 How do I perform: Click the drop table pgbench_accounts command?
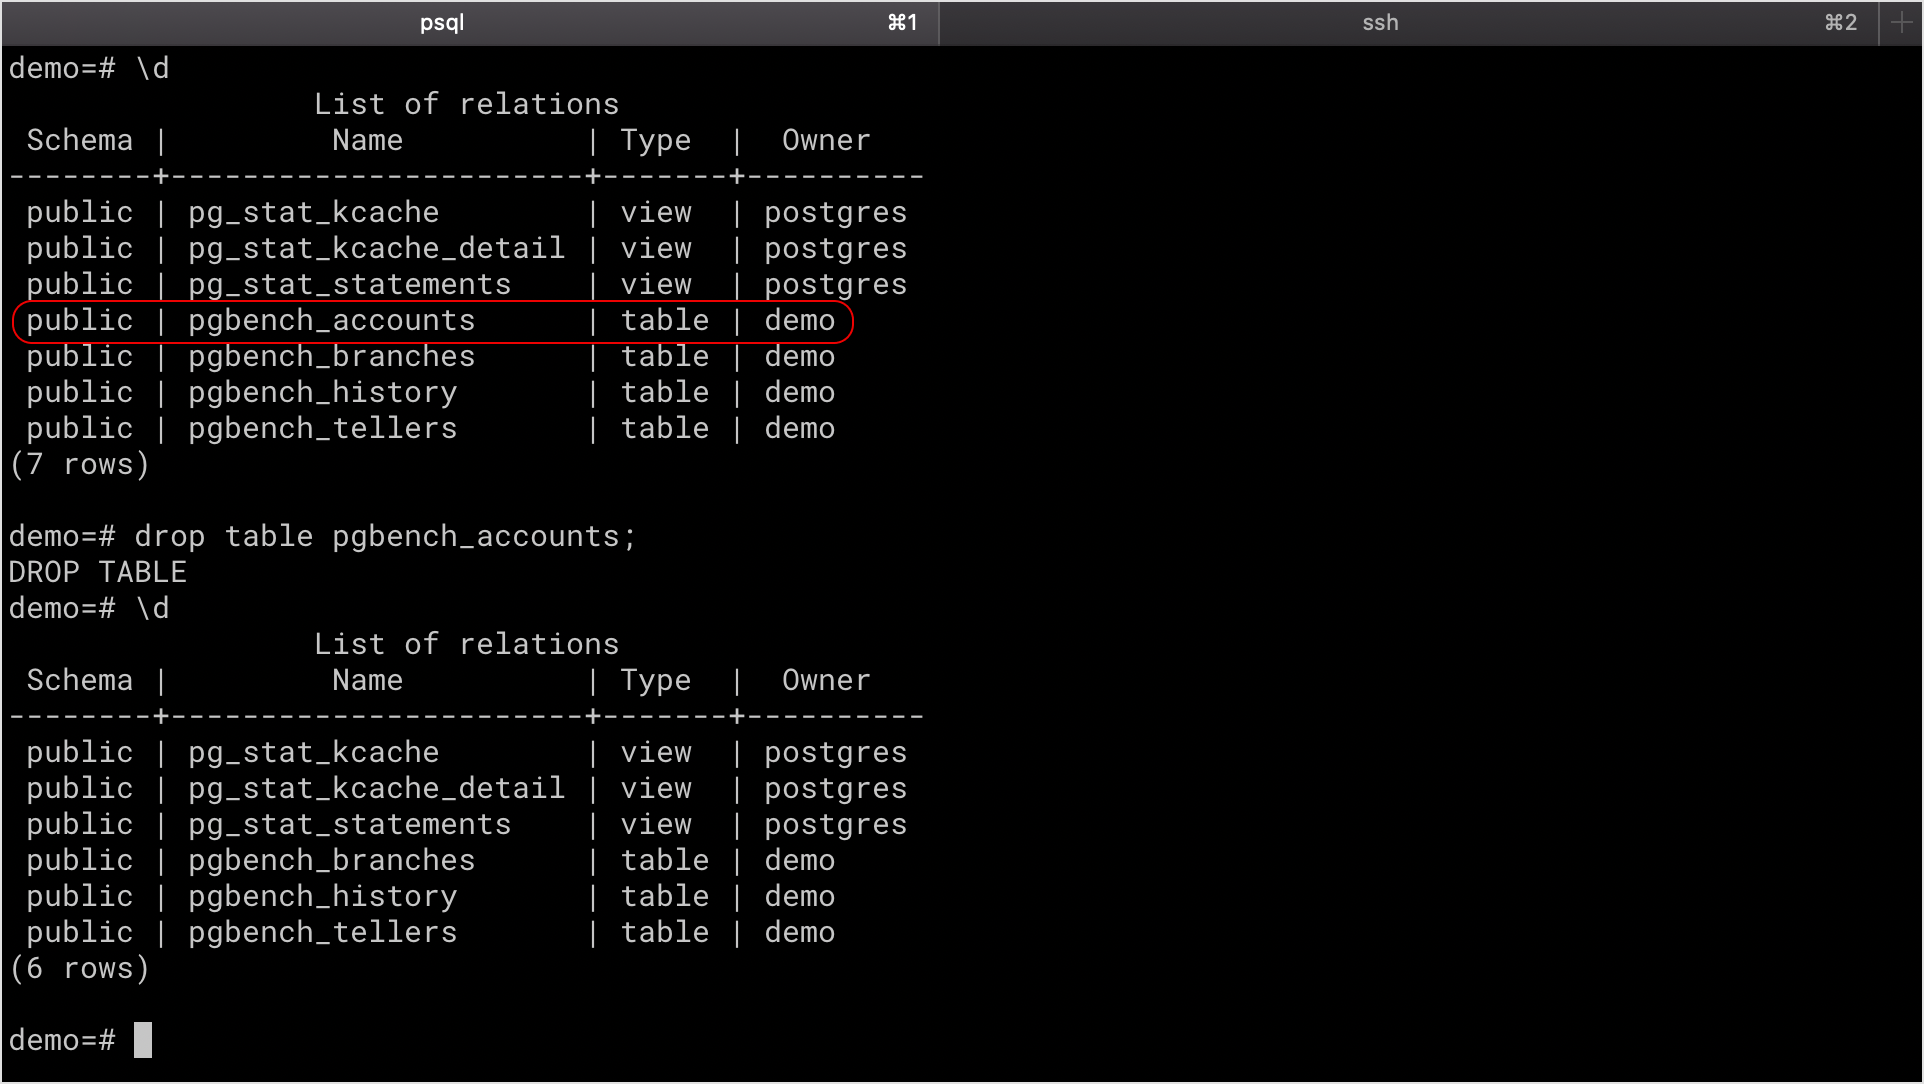pos(385,537)
